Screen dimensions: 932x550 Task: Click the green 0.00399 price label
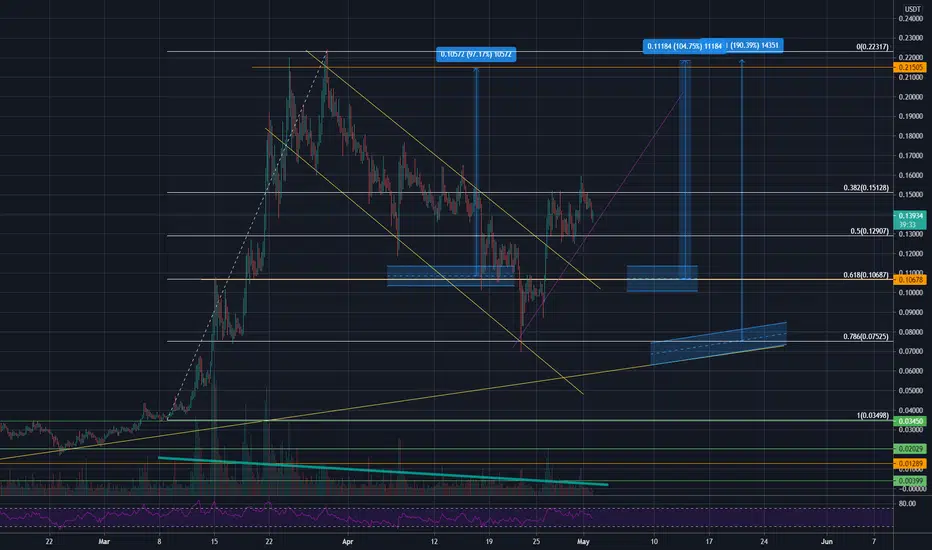(910, 480)
